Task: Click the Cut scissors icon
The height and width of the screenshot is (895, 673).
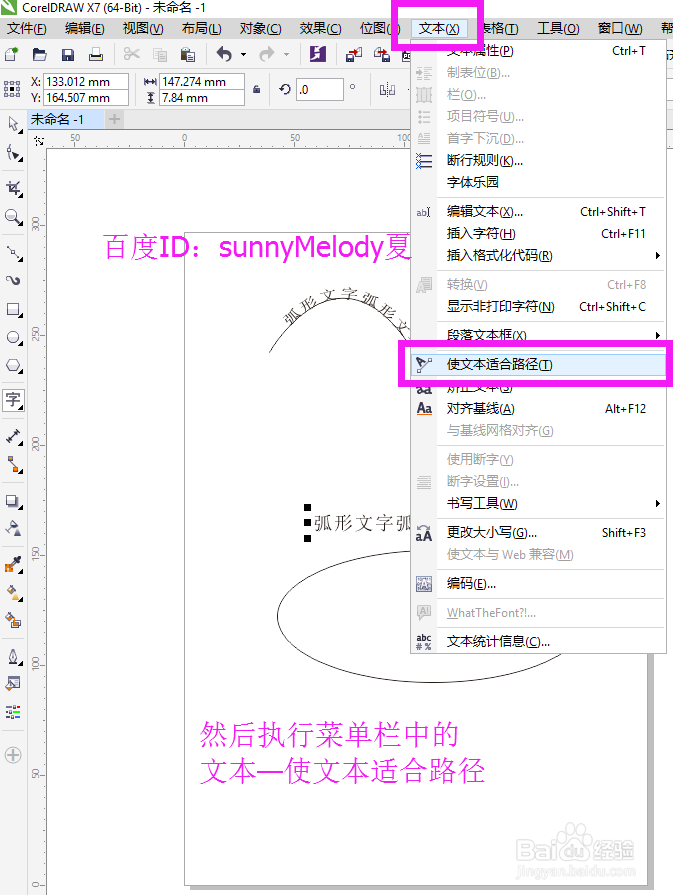Action: point(132,55)
